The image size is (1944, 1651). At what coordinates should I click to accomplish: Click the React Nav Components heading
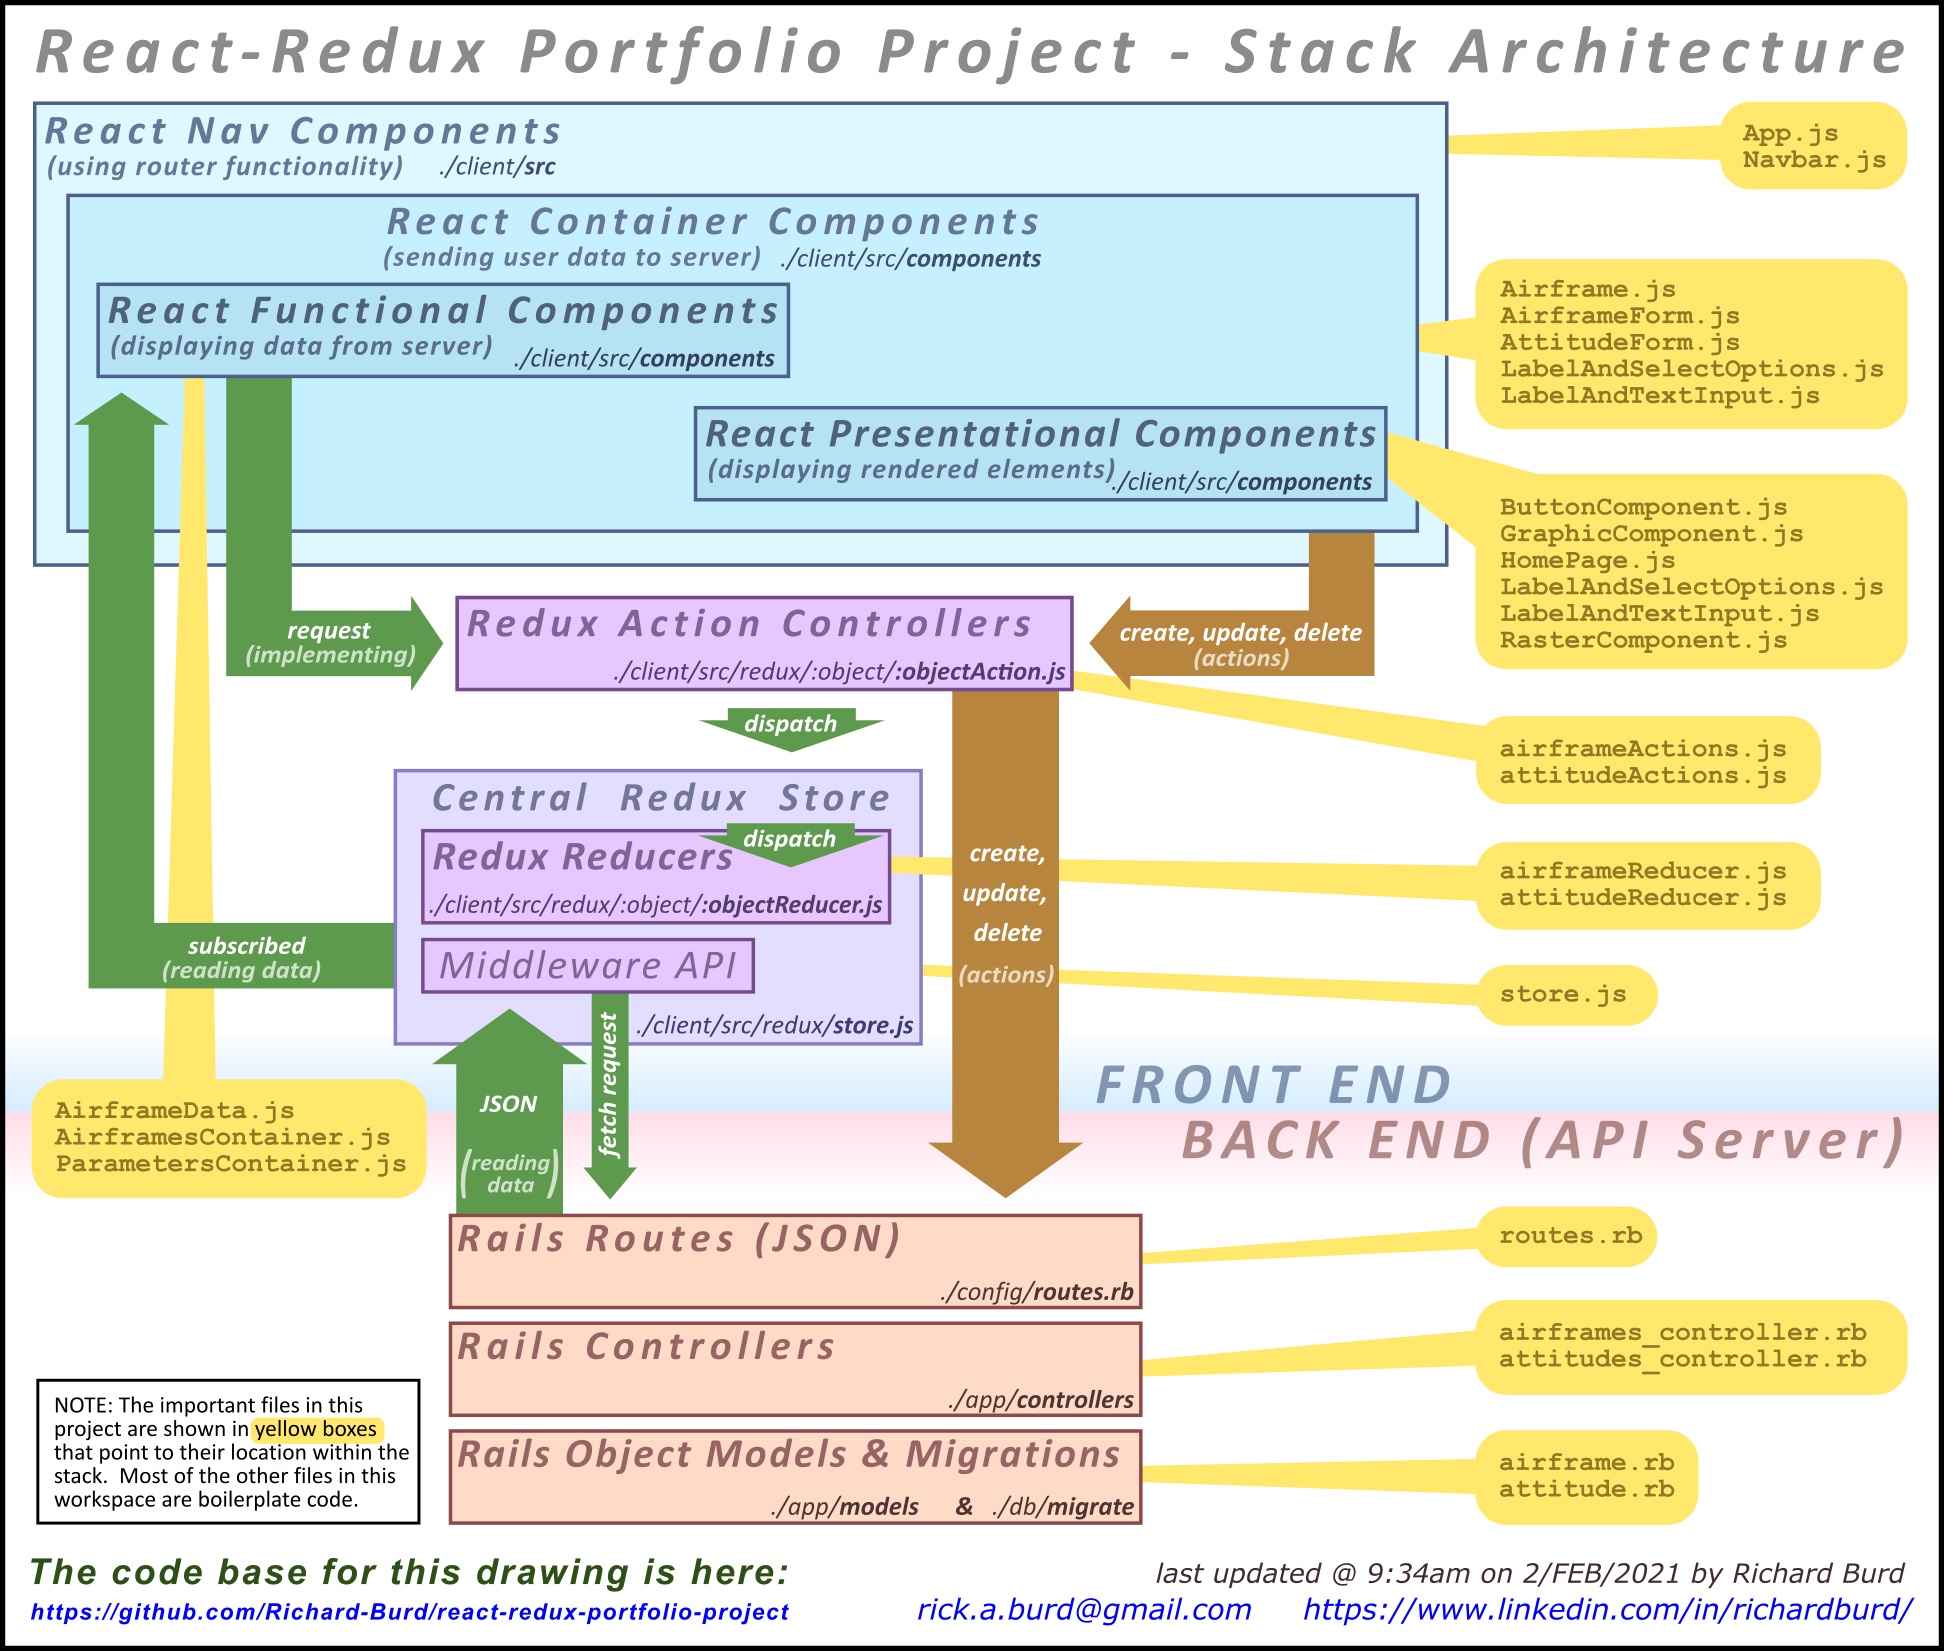pos(304,132)
